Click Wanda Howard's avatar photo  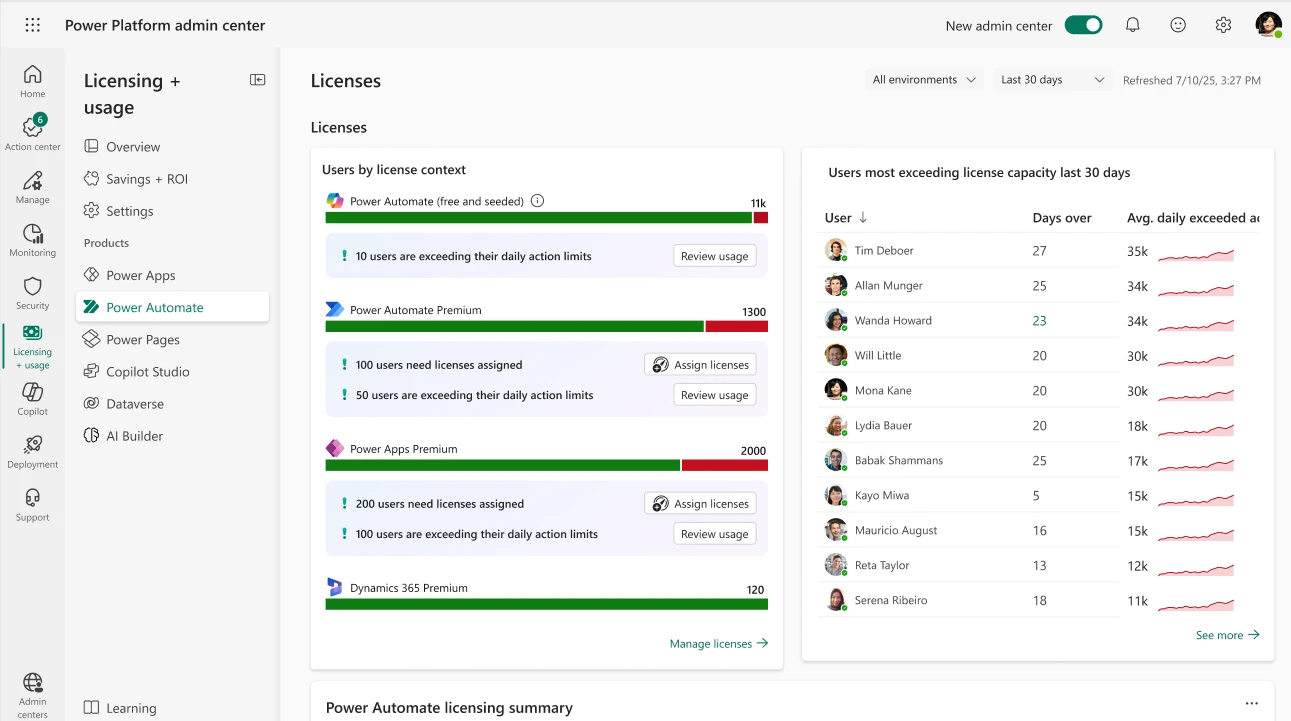(x=836, y=320)
